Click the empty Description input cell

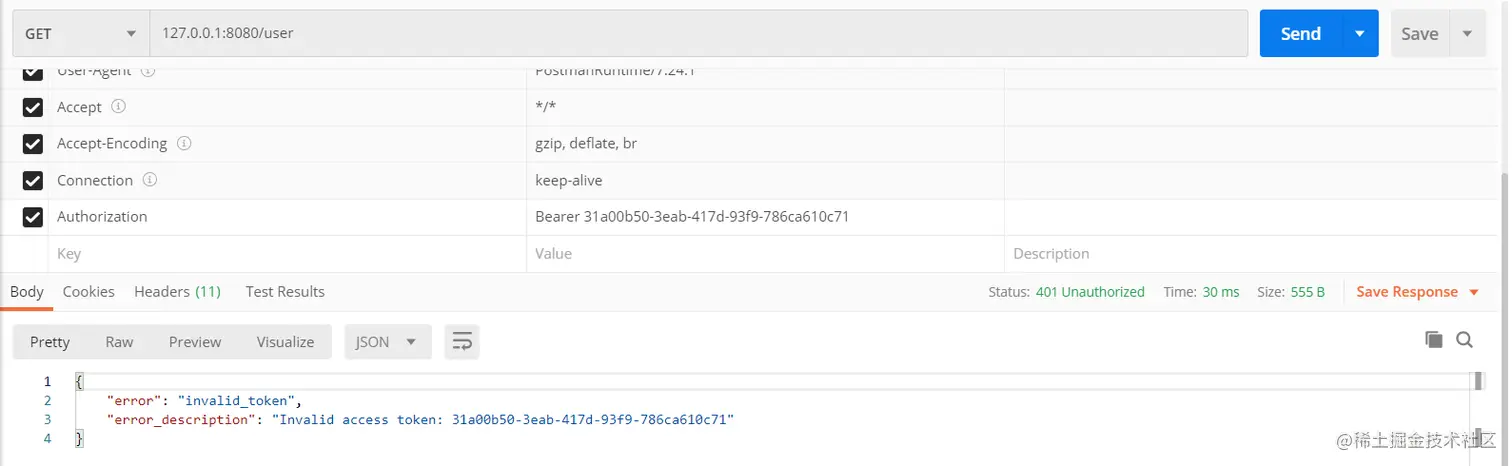(x=1250, y=254)
